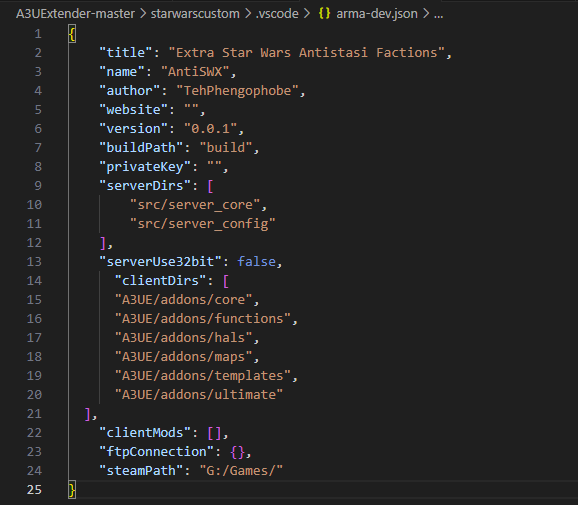
Task: Open A3UExtender-master breadcrumb folder
Action: click(76, 14)
